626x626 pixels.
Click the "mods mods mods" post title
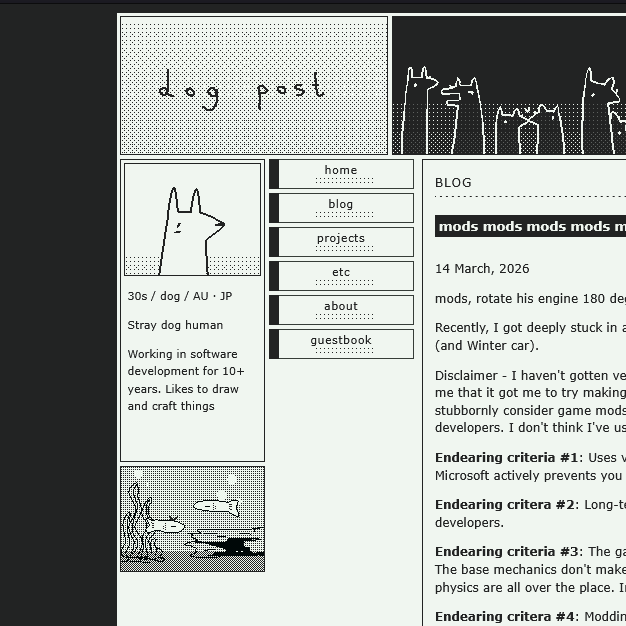[531, 226]
